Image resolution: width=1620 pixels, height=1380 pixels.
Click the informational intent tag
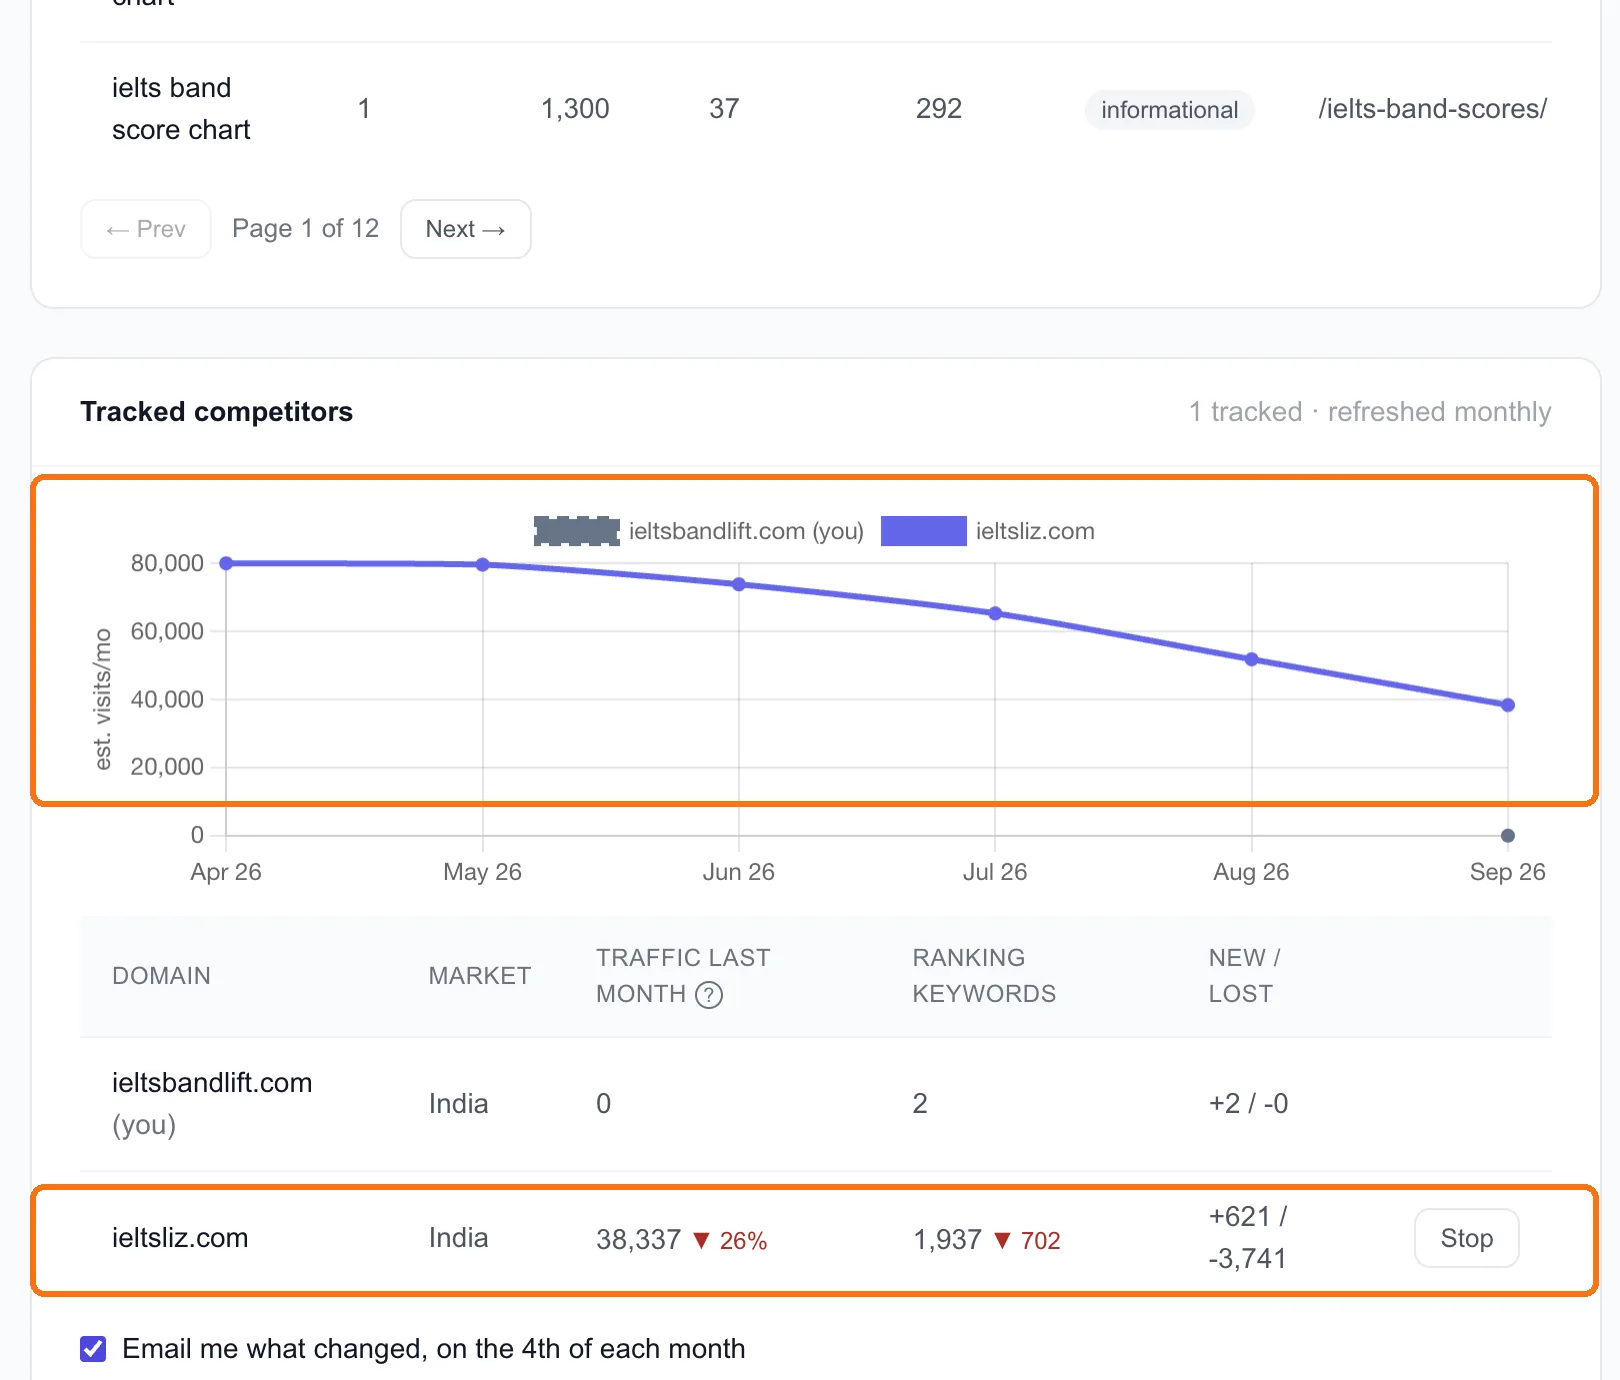tap(1169, 109)
